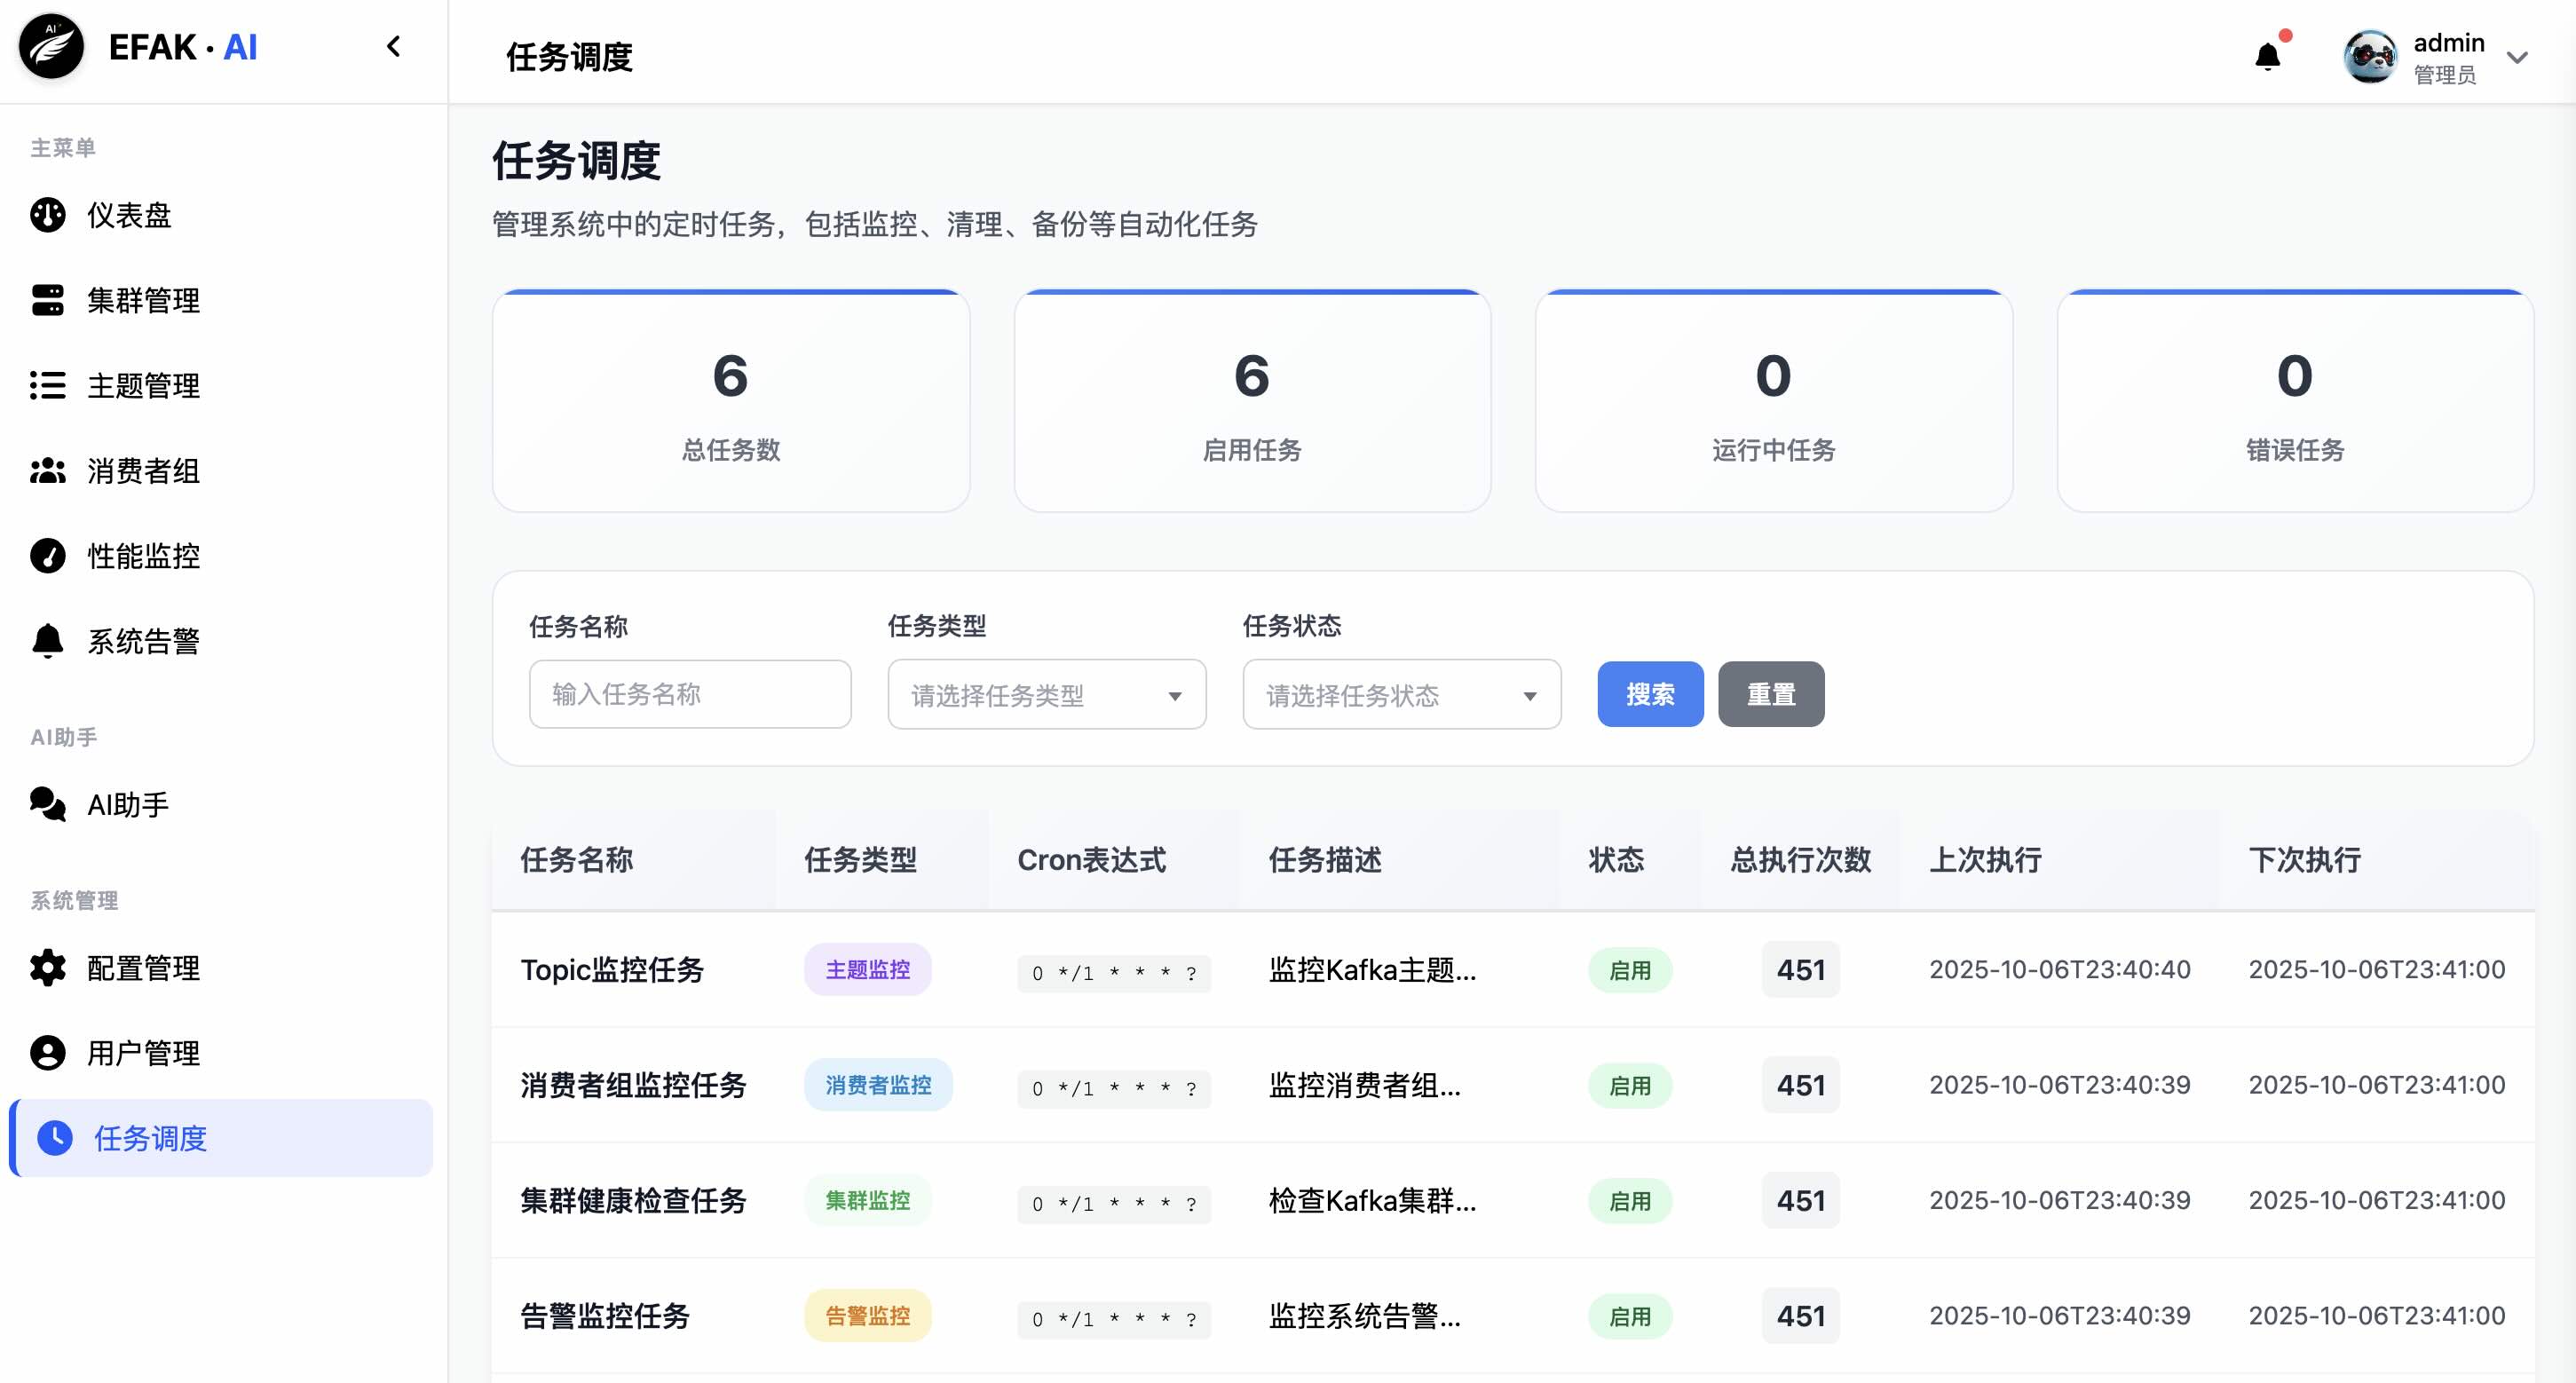The height and width of the screenshot is (1383, 2576).
Task: Click the gray Reset button
Action: (x=1770, y=694)
